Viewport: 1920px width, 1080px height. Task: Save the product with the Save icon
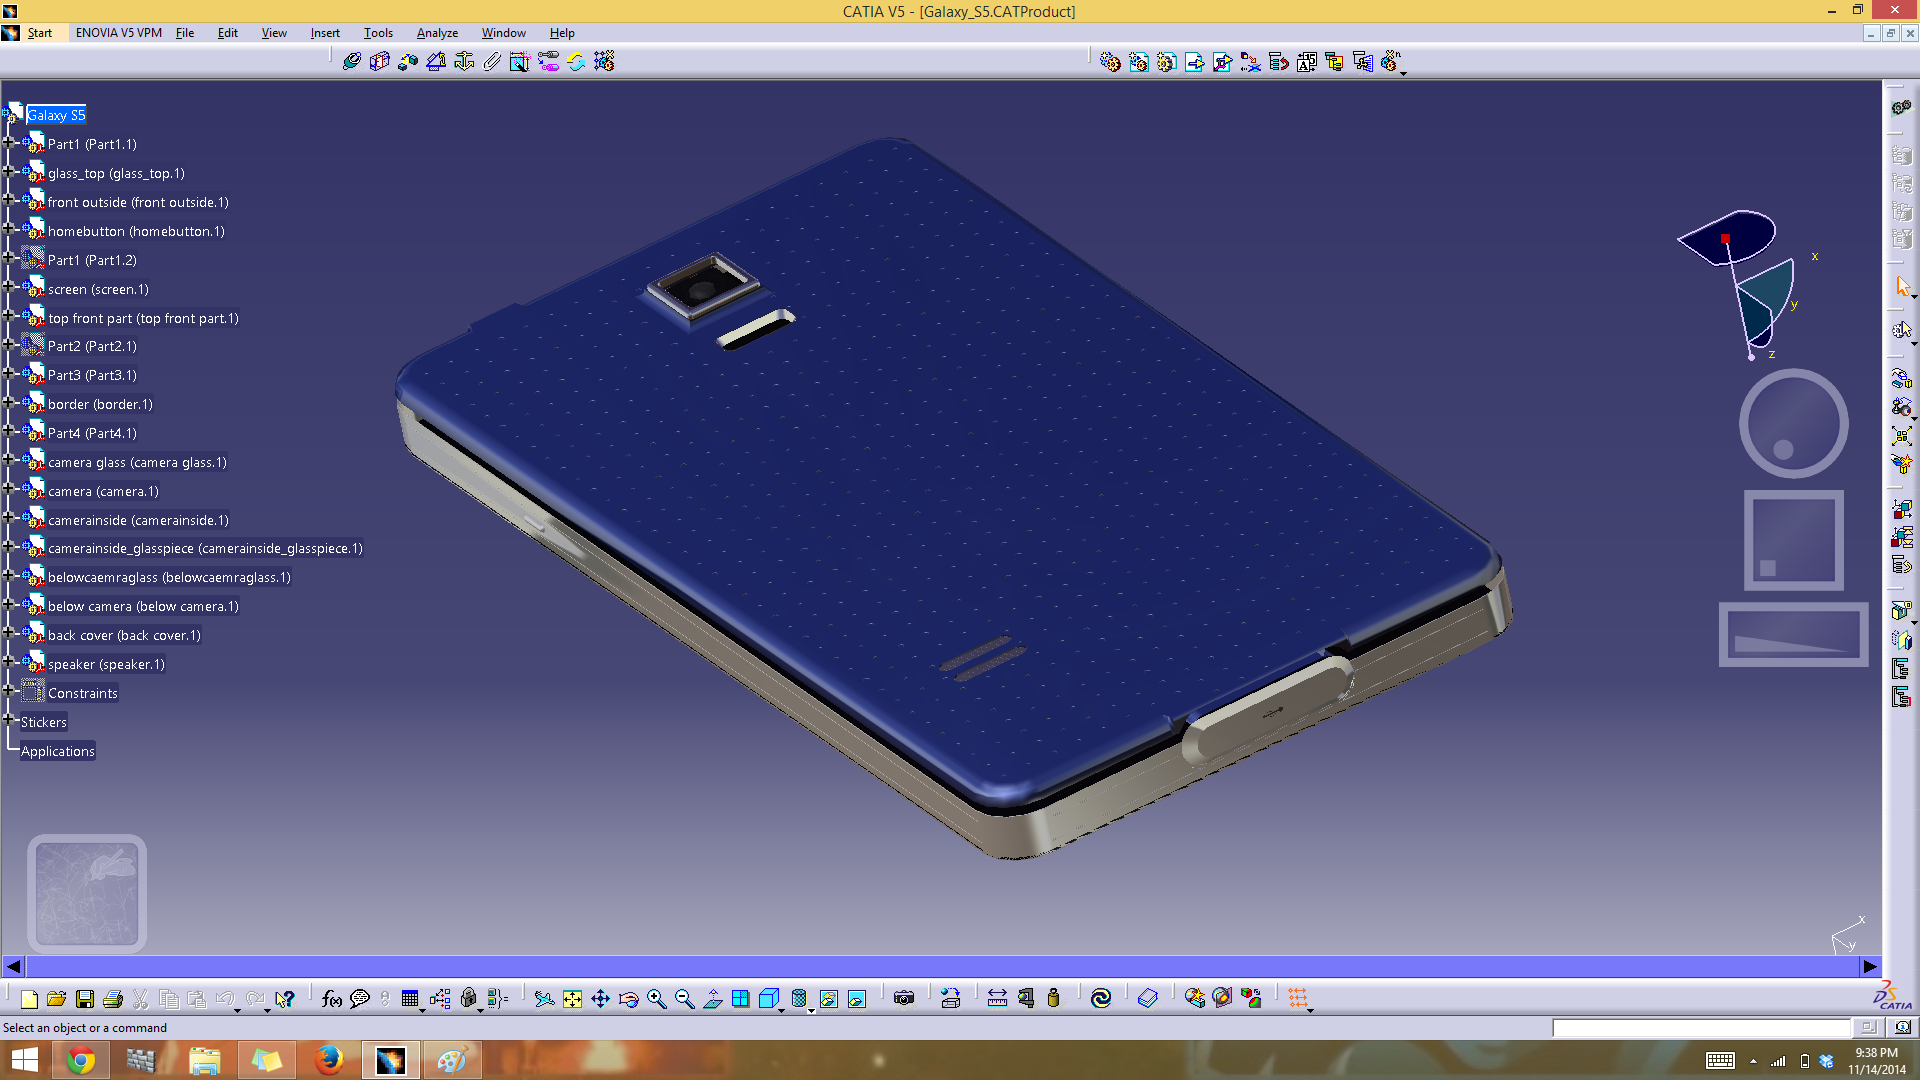click(x=85, y=998)
